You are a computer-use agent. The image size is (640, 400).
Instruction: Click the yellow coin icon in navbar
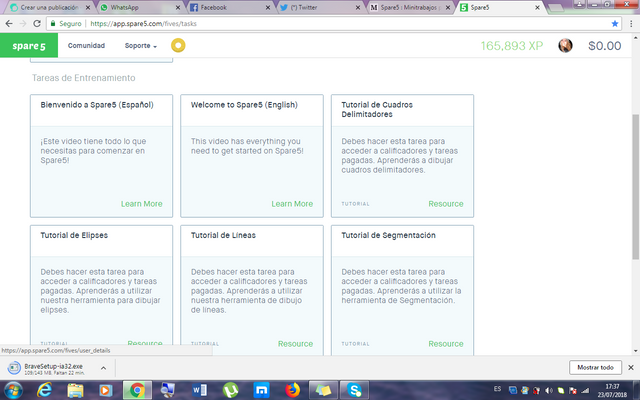pyautogui.click(x=178, y=45)
